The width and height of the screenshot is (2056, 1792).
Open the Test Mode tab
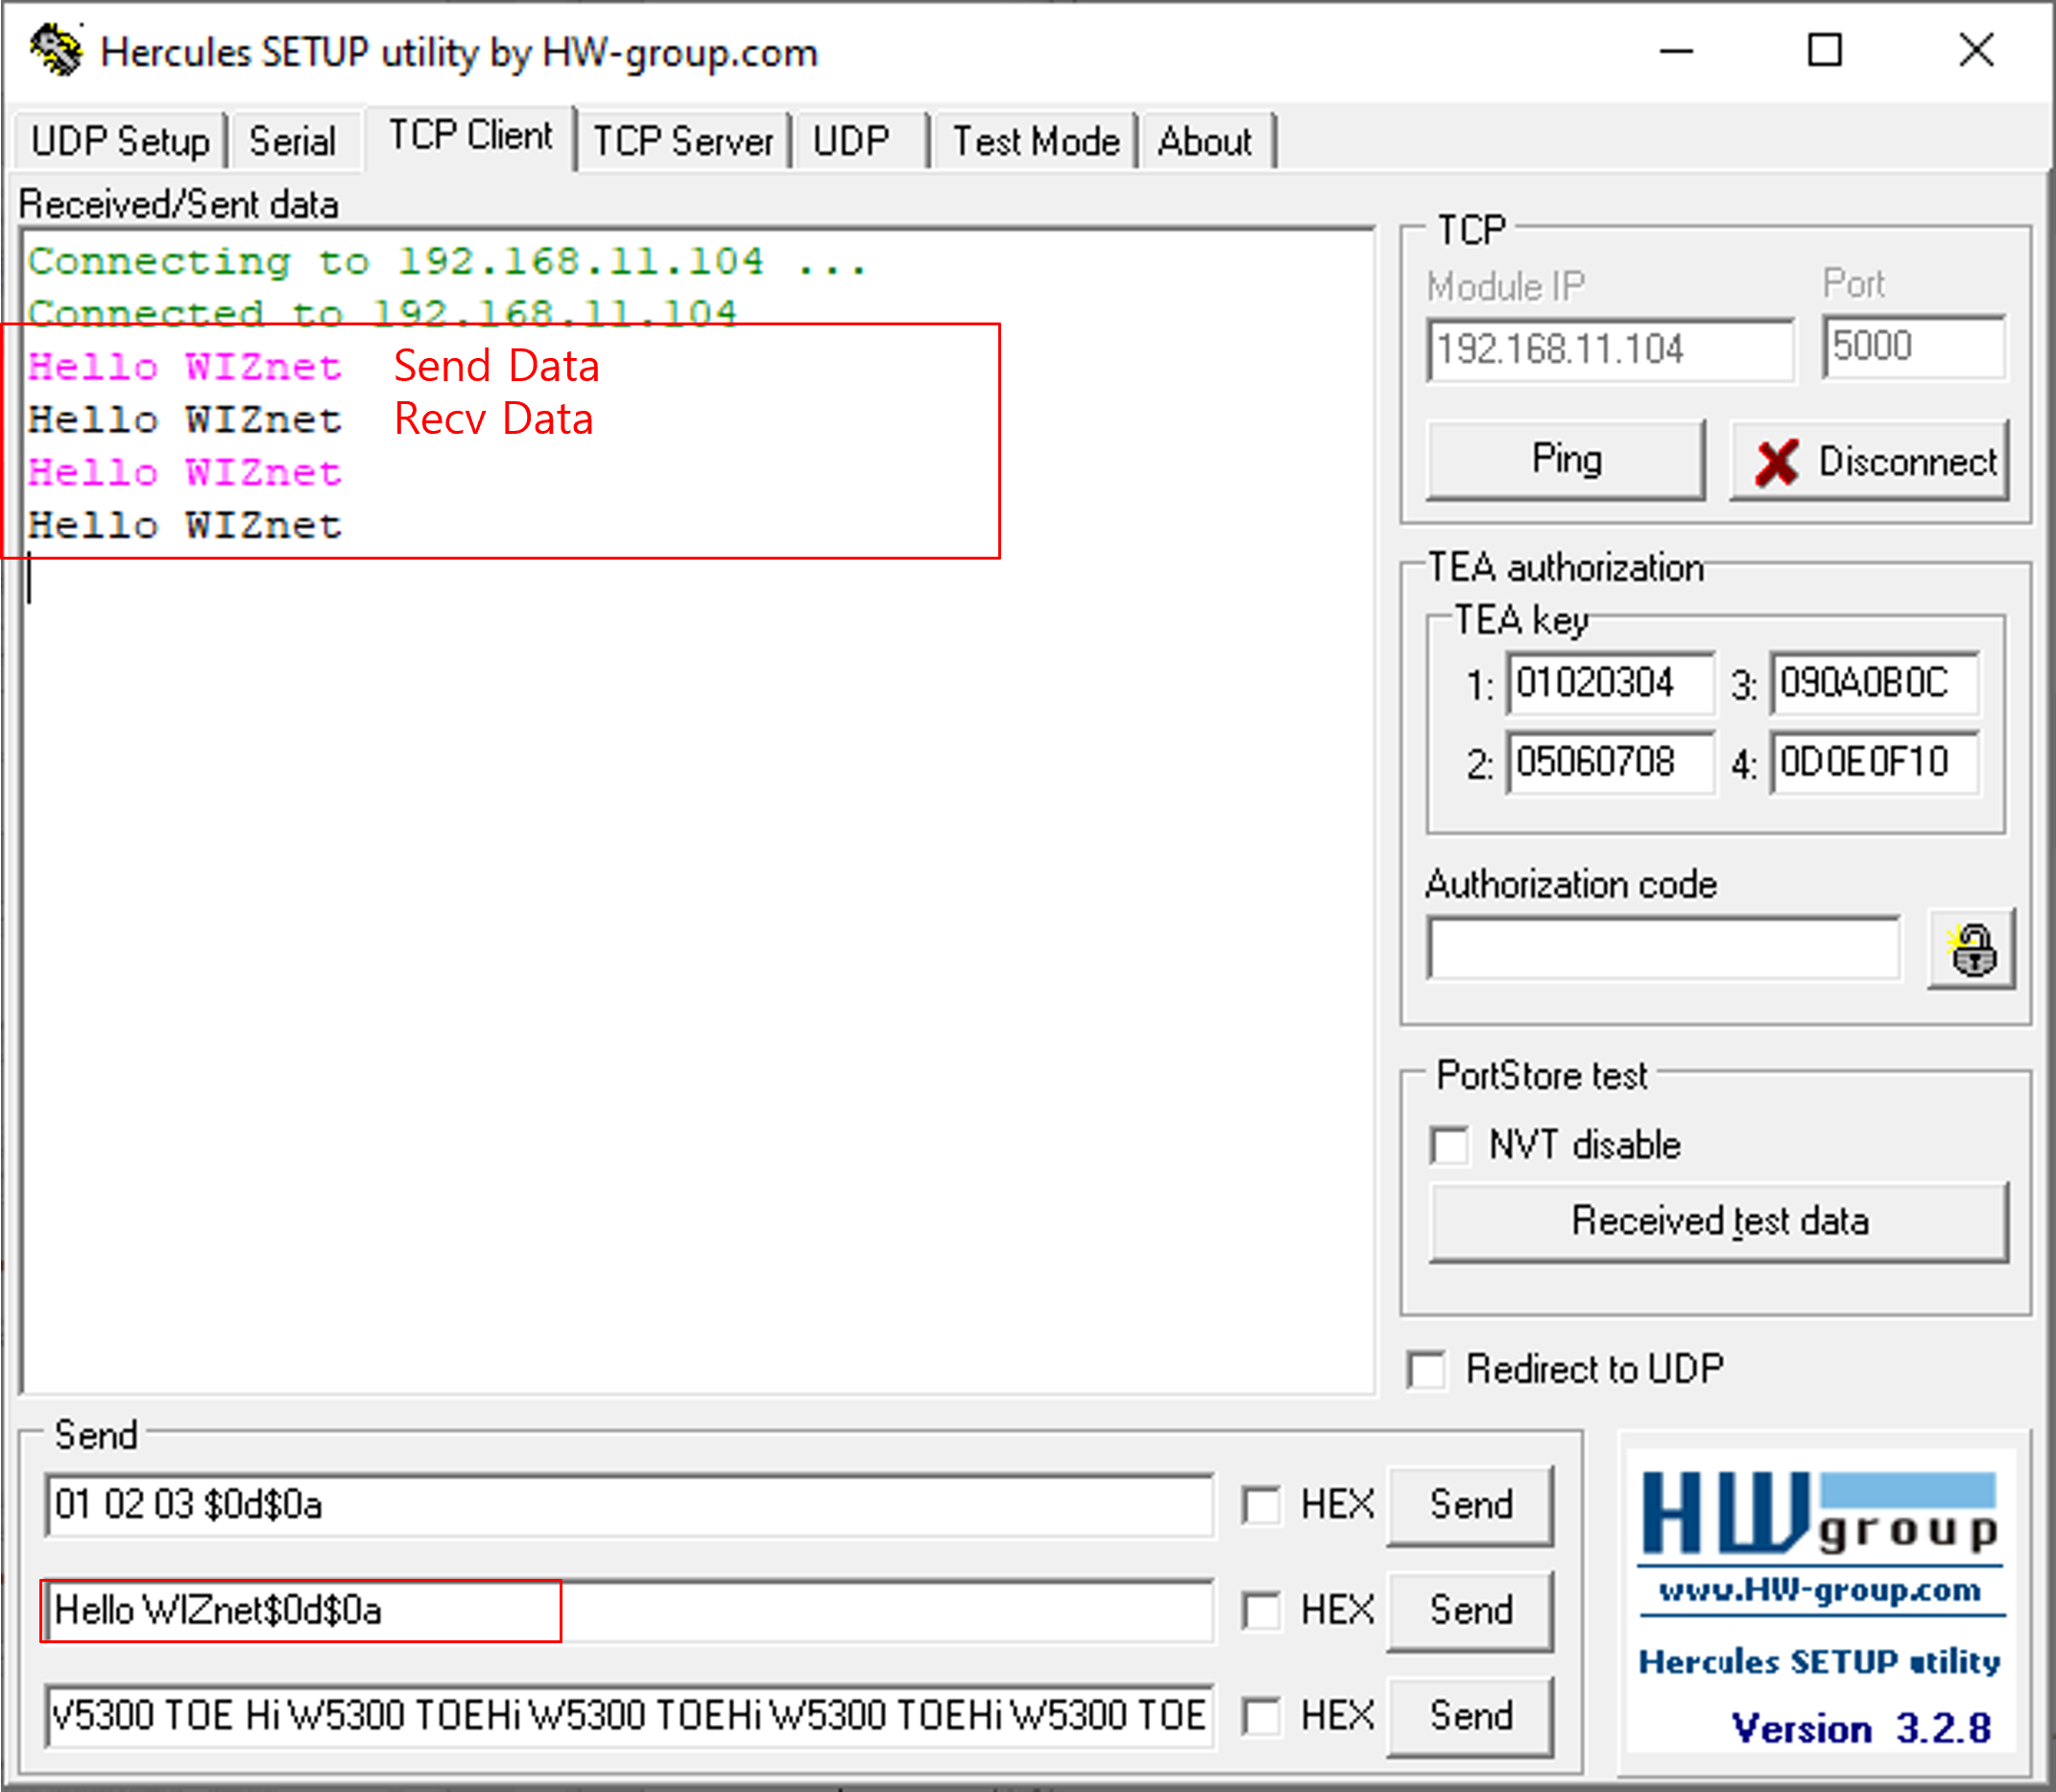(1034, 140)
